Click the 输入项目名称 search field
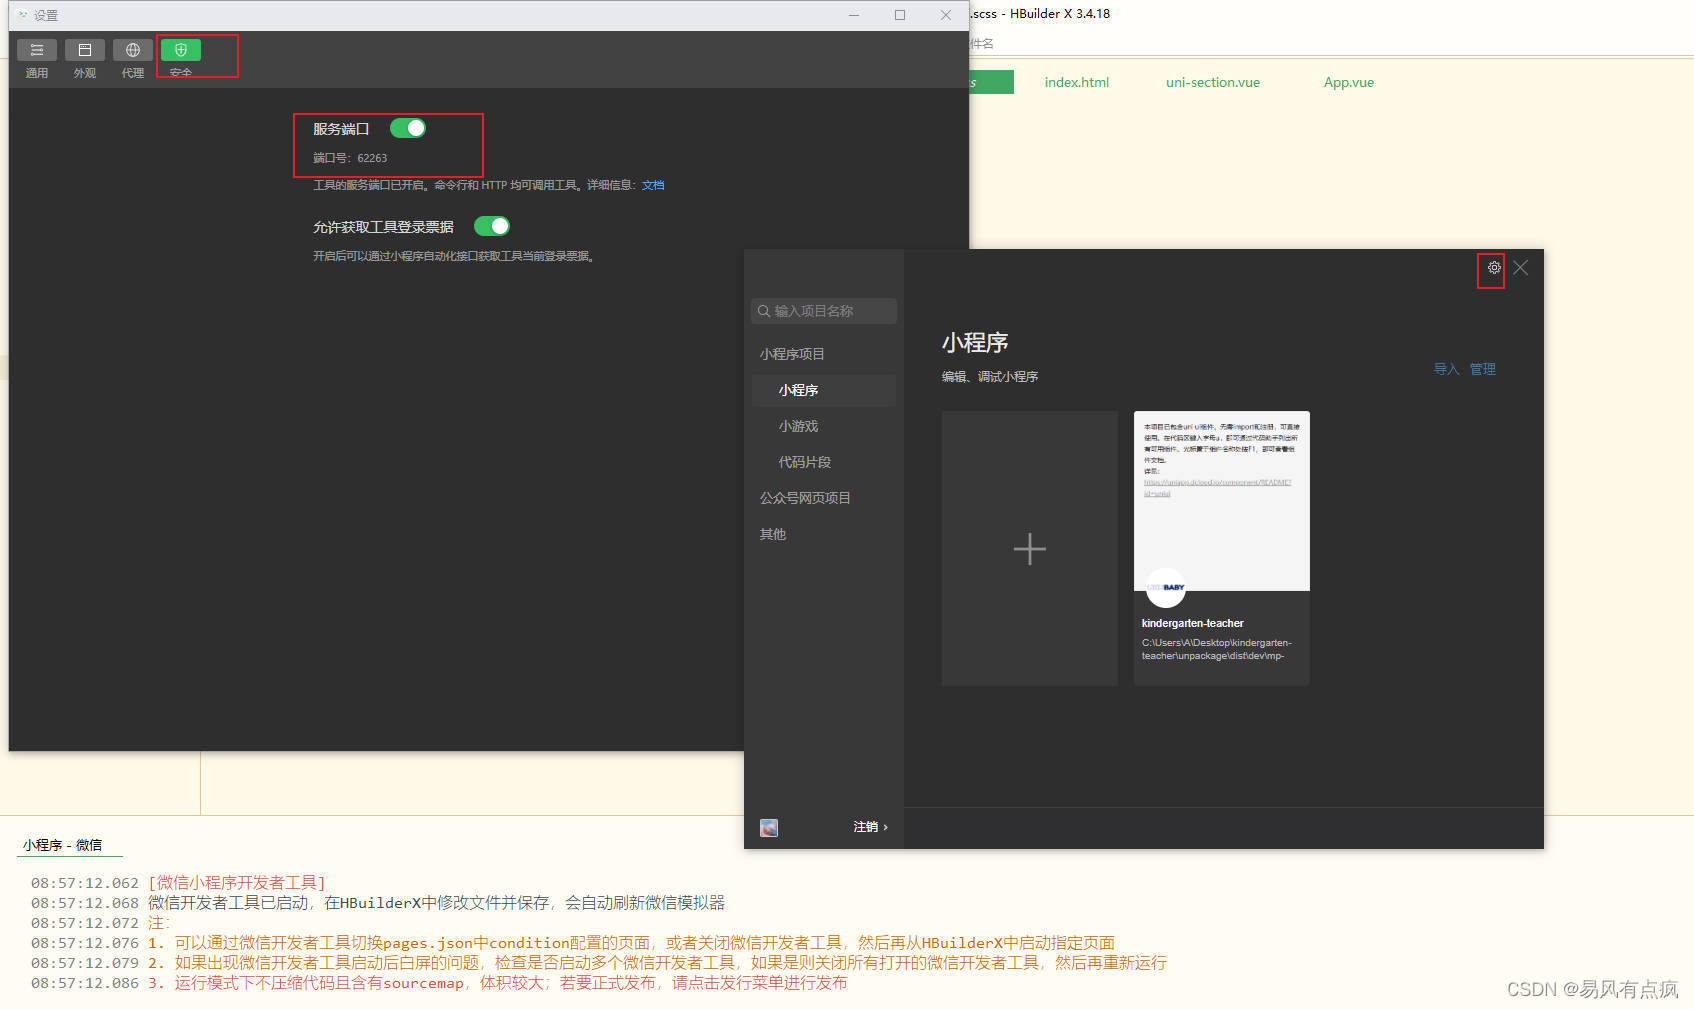Viewport: 1694px width, 1009px height. point(824,311)
